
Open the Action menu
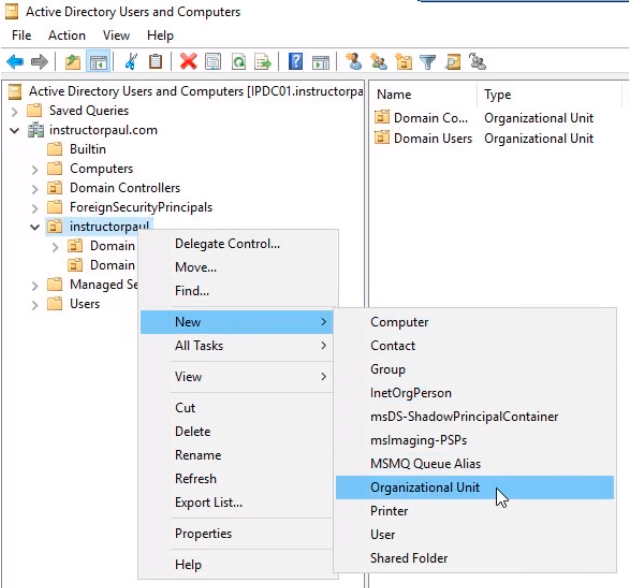click(x=67, y=35)
